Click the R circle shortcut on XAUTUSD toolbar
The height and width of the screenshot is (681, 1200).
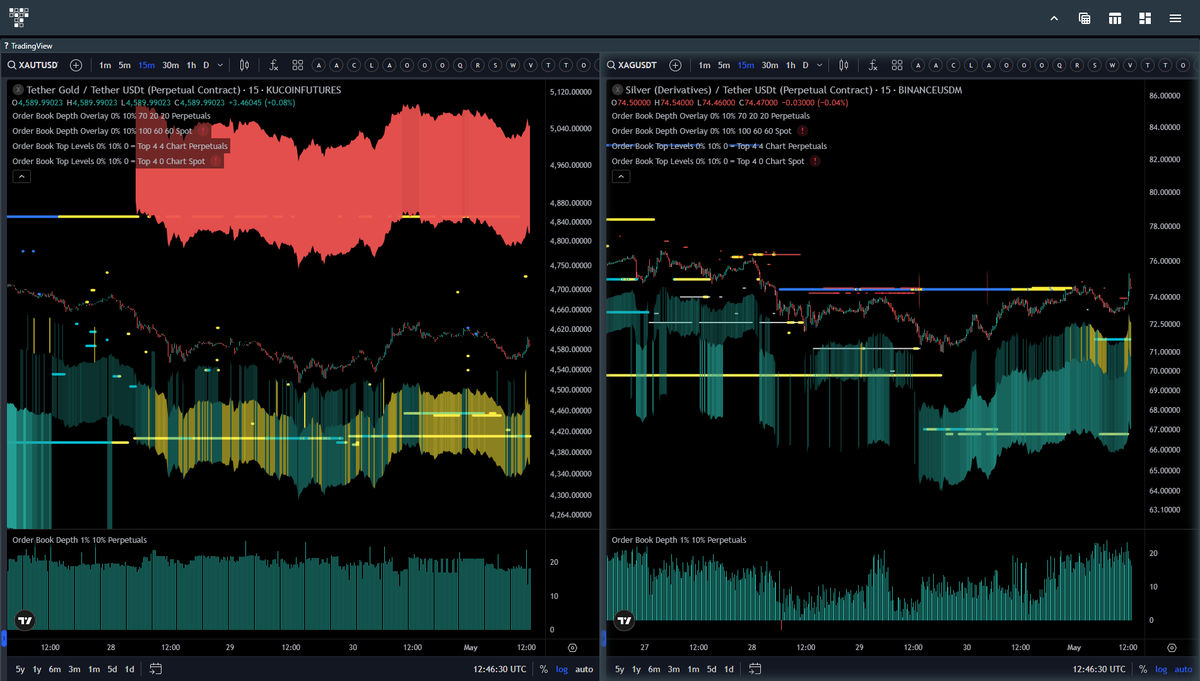pyautogui.click(x=478, y=65)
